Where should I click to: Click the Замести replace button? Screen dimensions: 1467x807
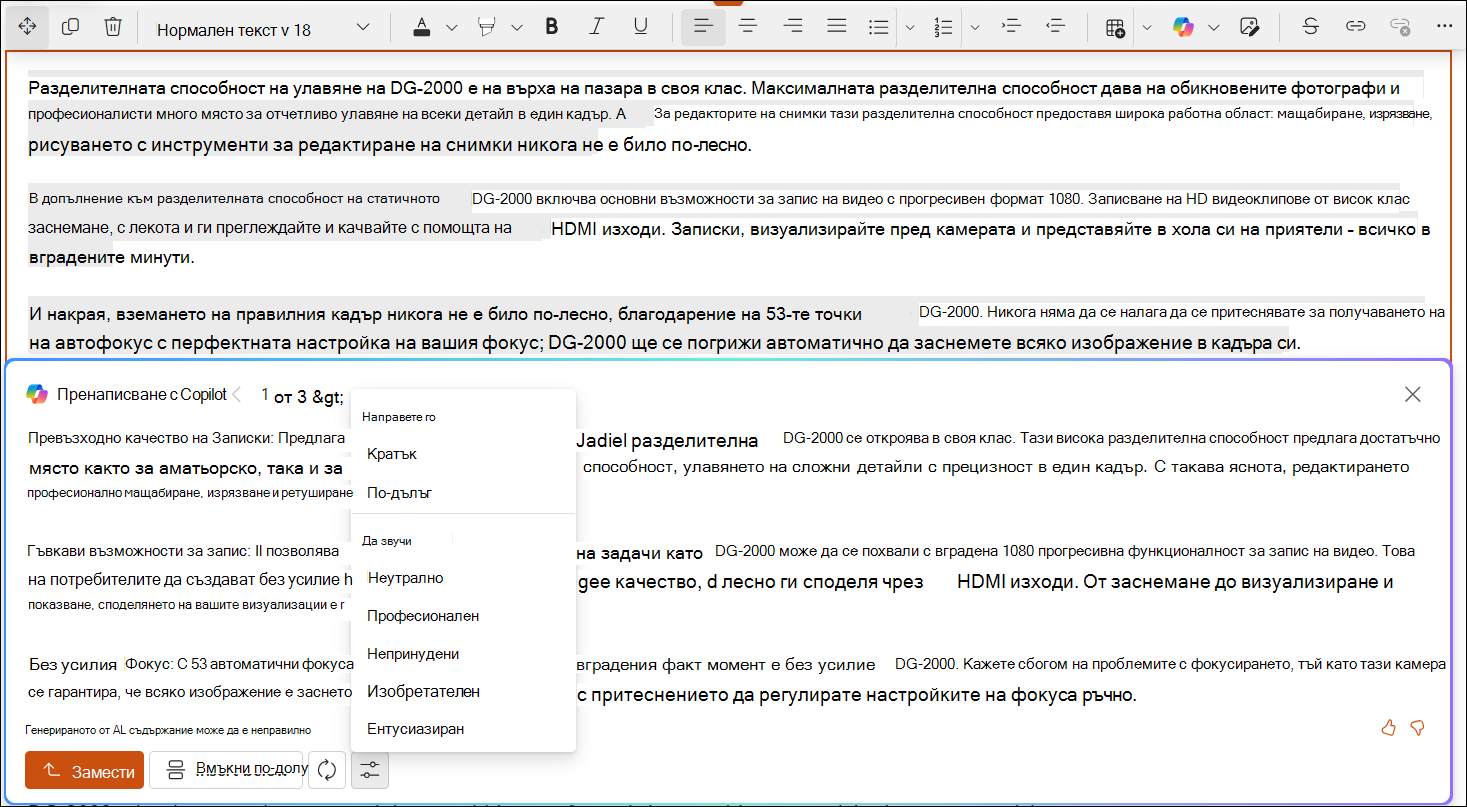pyautogui.click(x=85, y=770)
